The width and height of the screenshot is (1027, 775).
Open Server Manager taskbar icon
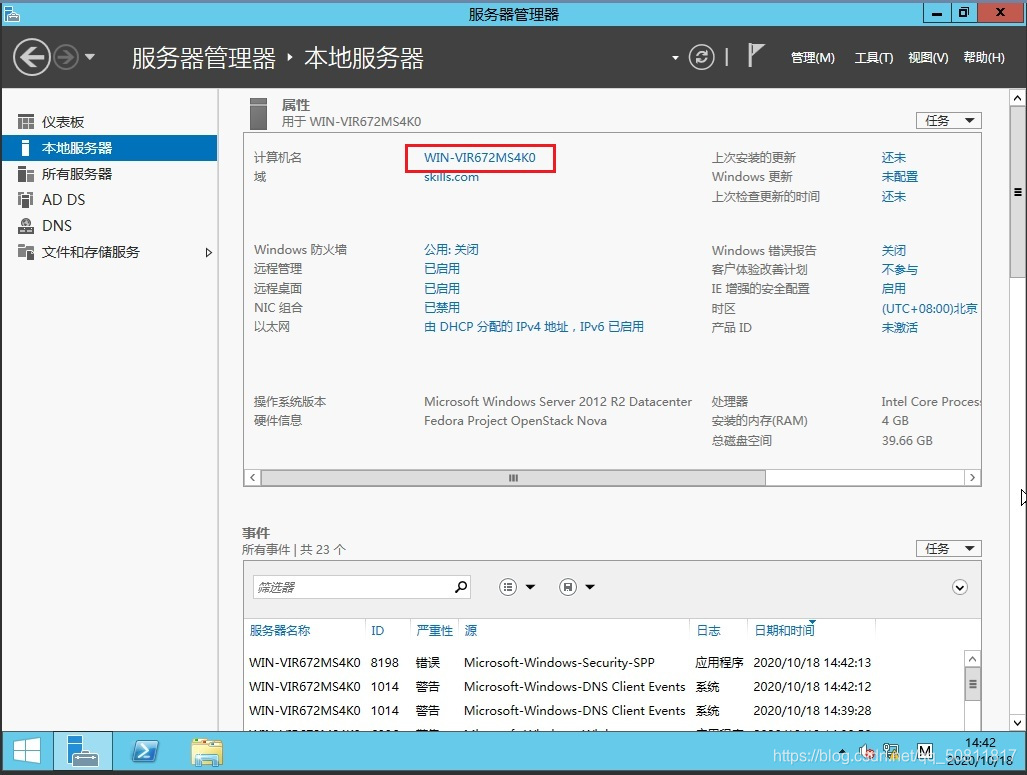tap(83, 751)
